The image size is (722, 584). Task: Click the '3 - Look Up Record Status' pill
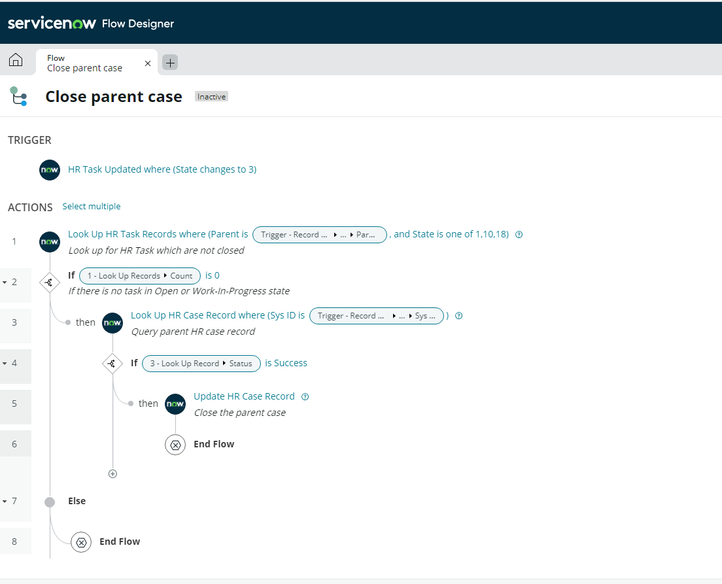click(201, 363)
